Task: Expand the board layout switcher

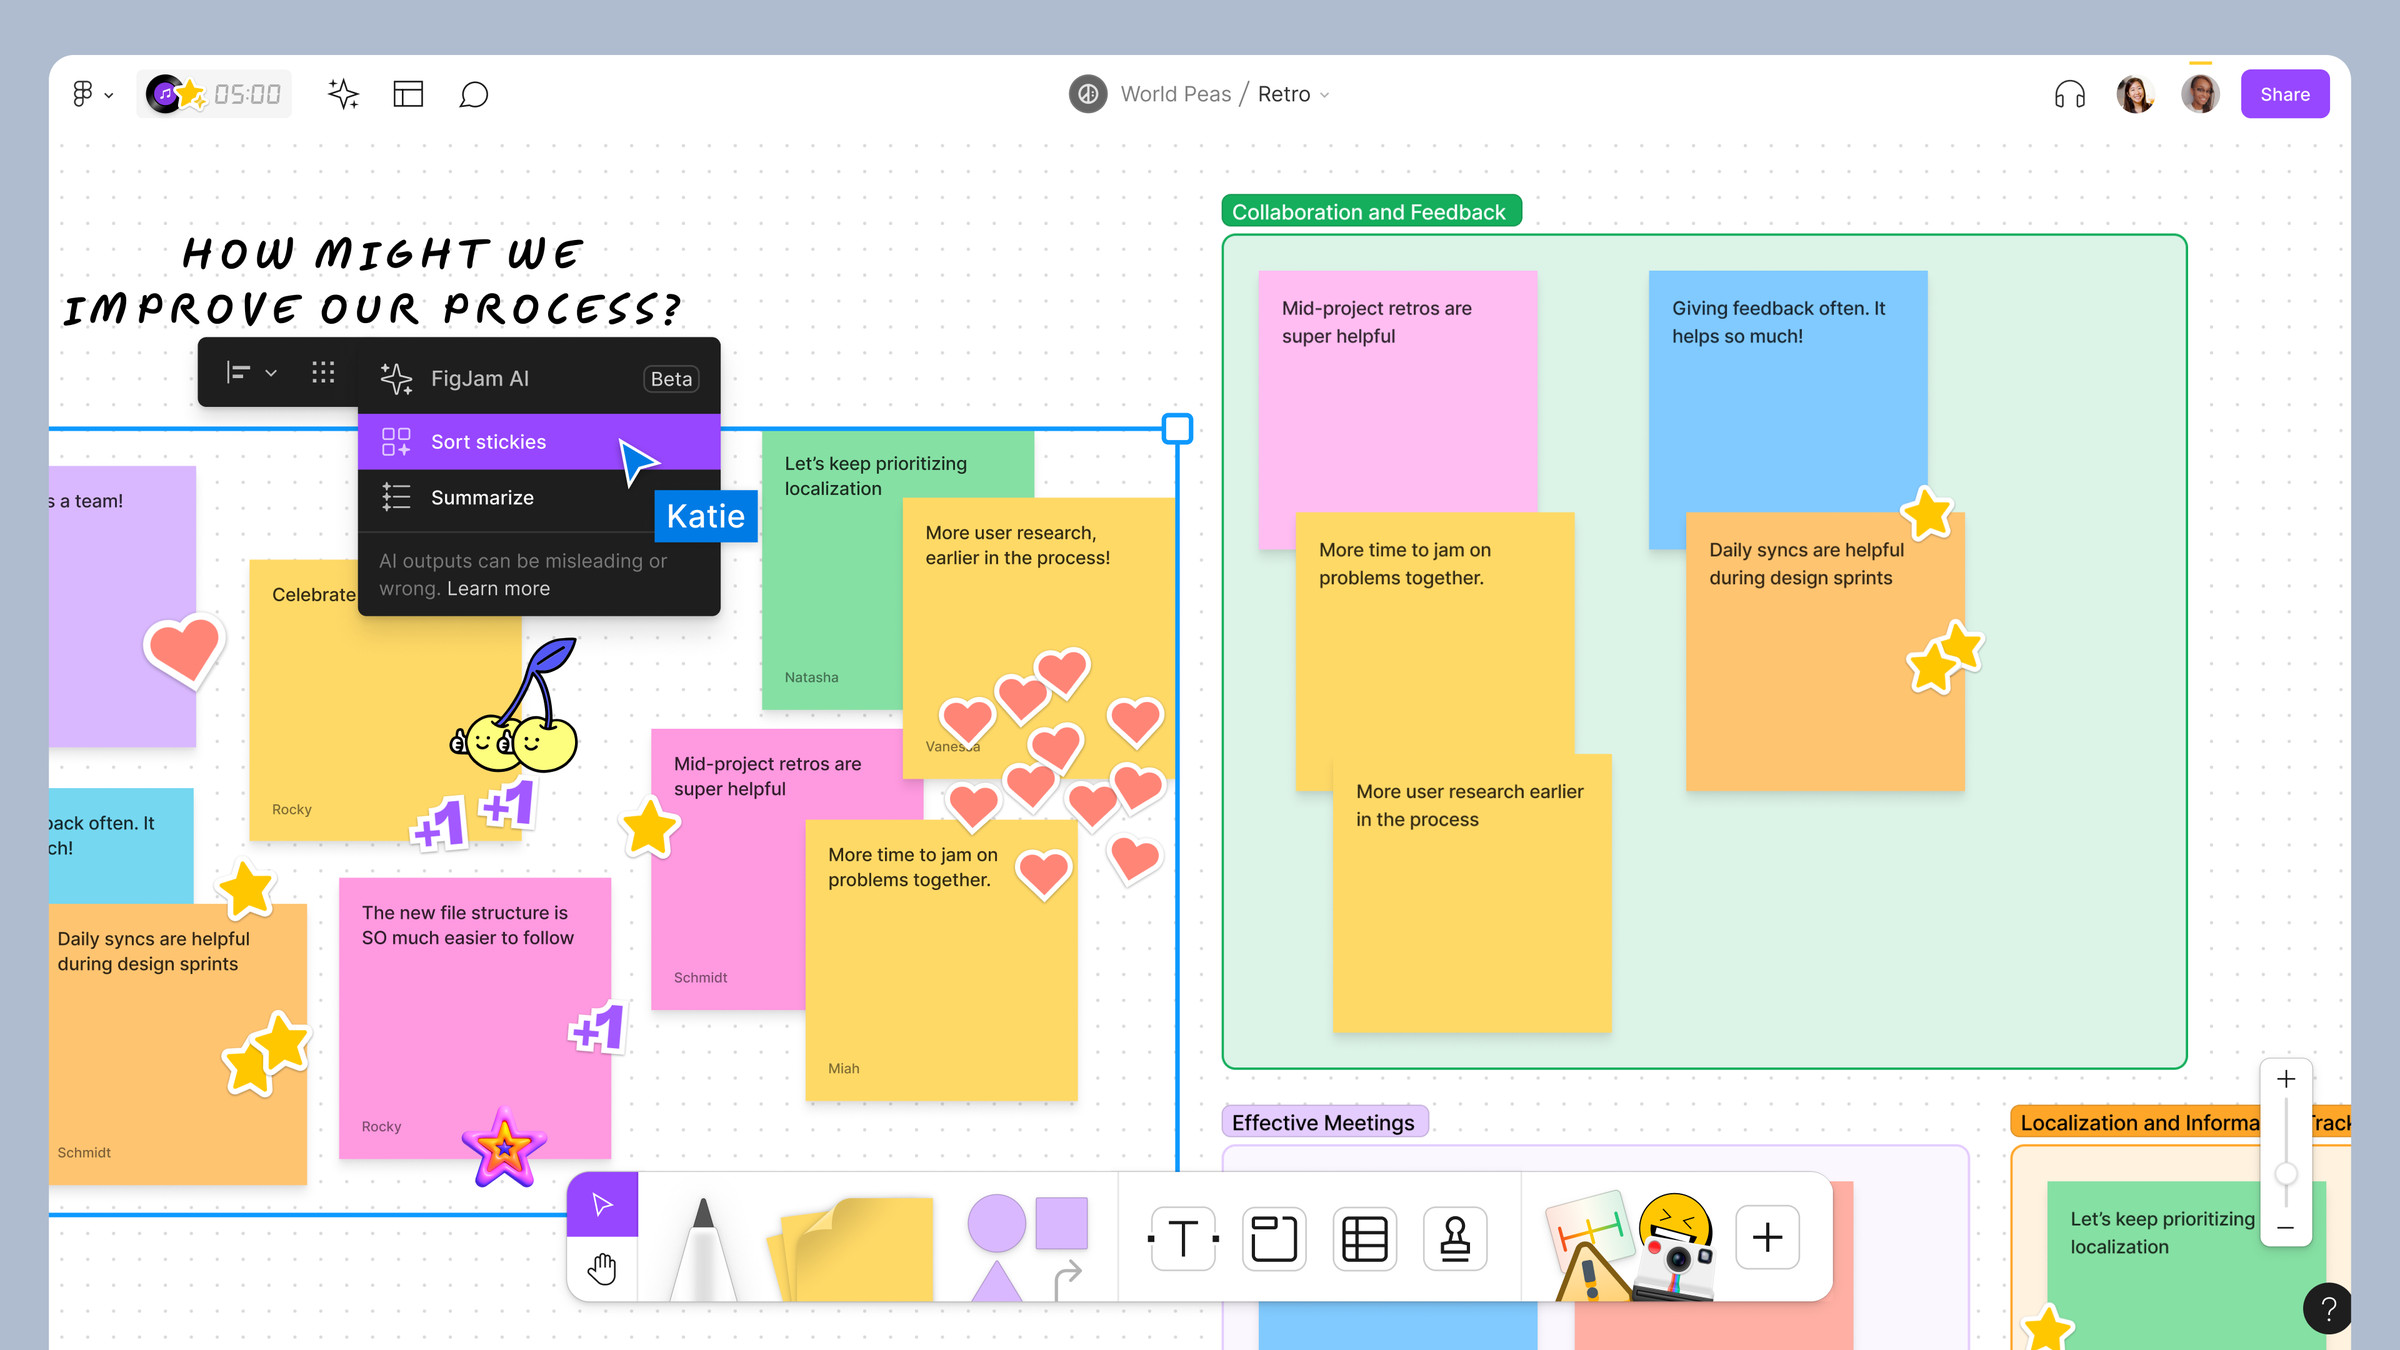Action: tap(407, 94)
